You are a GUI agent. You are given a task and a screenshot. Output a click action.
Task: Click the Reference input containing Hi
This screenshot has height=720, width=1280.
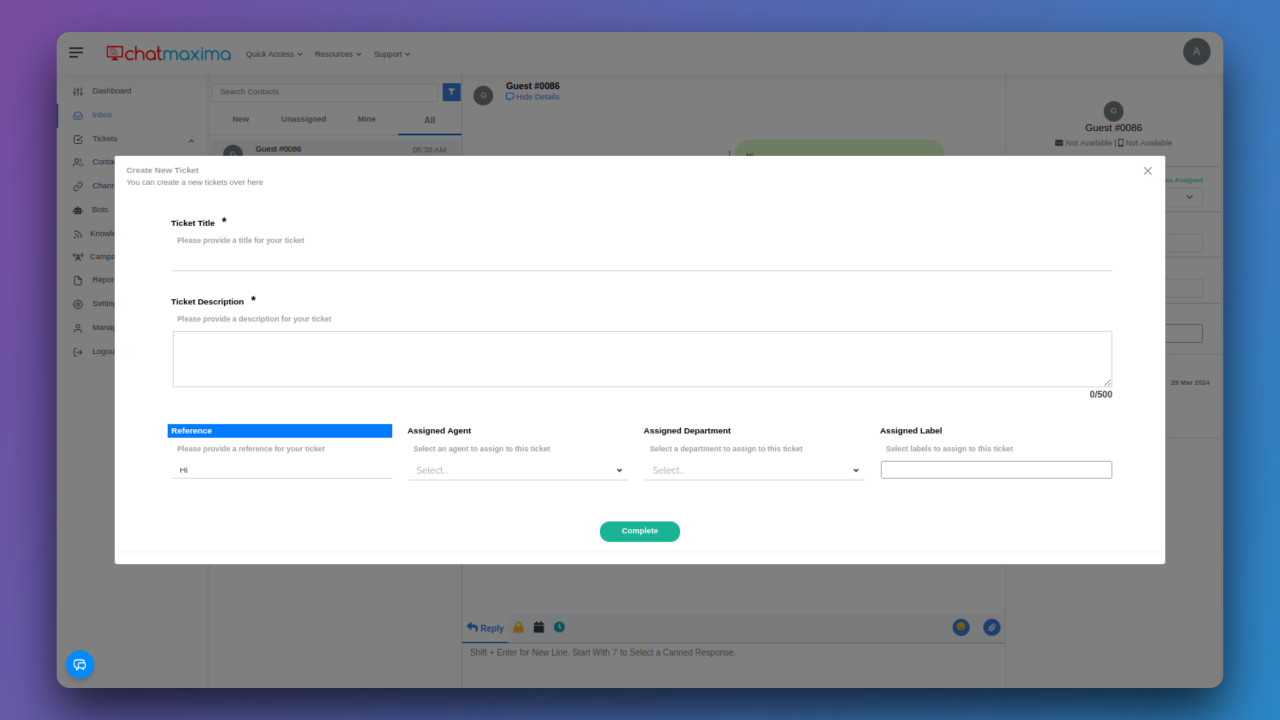click(x=282, y=469)
